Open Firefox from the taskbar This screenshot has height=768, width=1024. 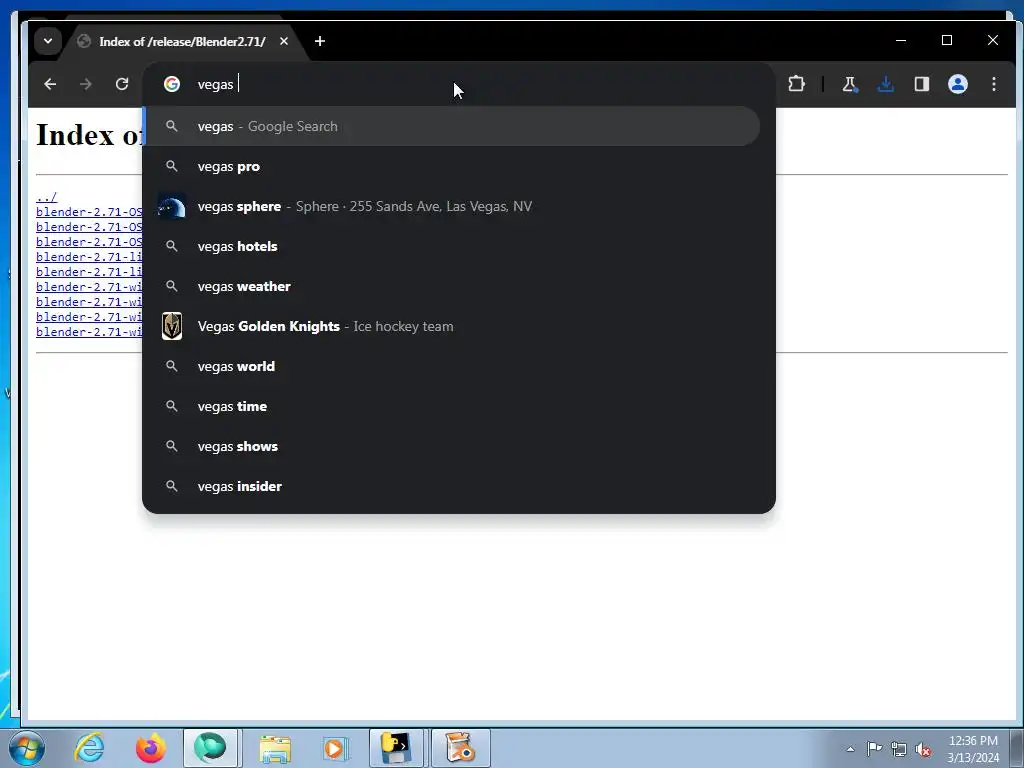151,748
